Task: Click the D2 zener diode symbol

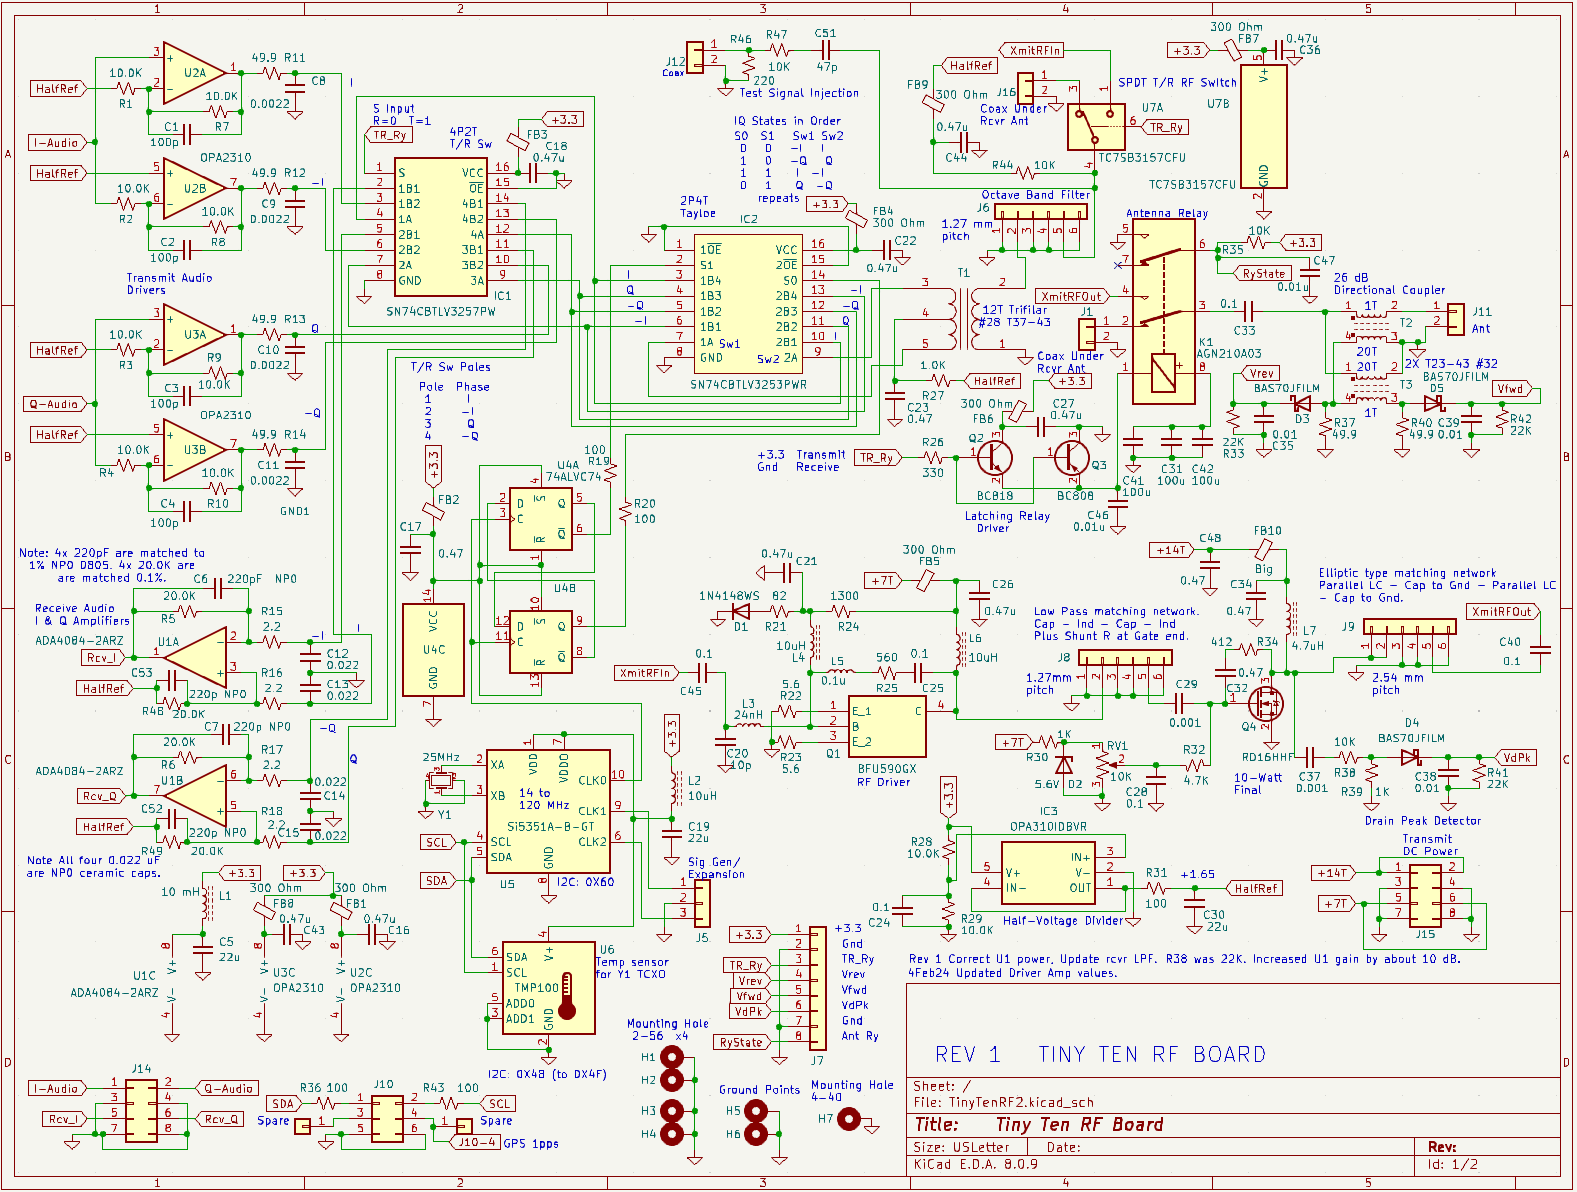Action: click(1064, 767)
